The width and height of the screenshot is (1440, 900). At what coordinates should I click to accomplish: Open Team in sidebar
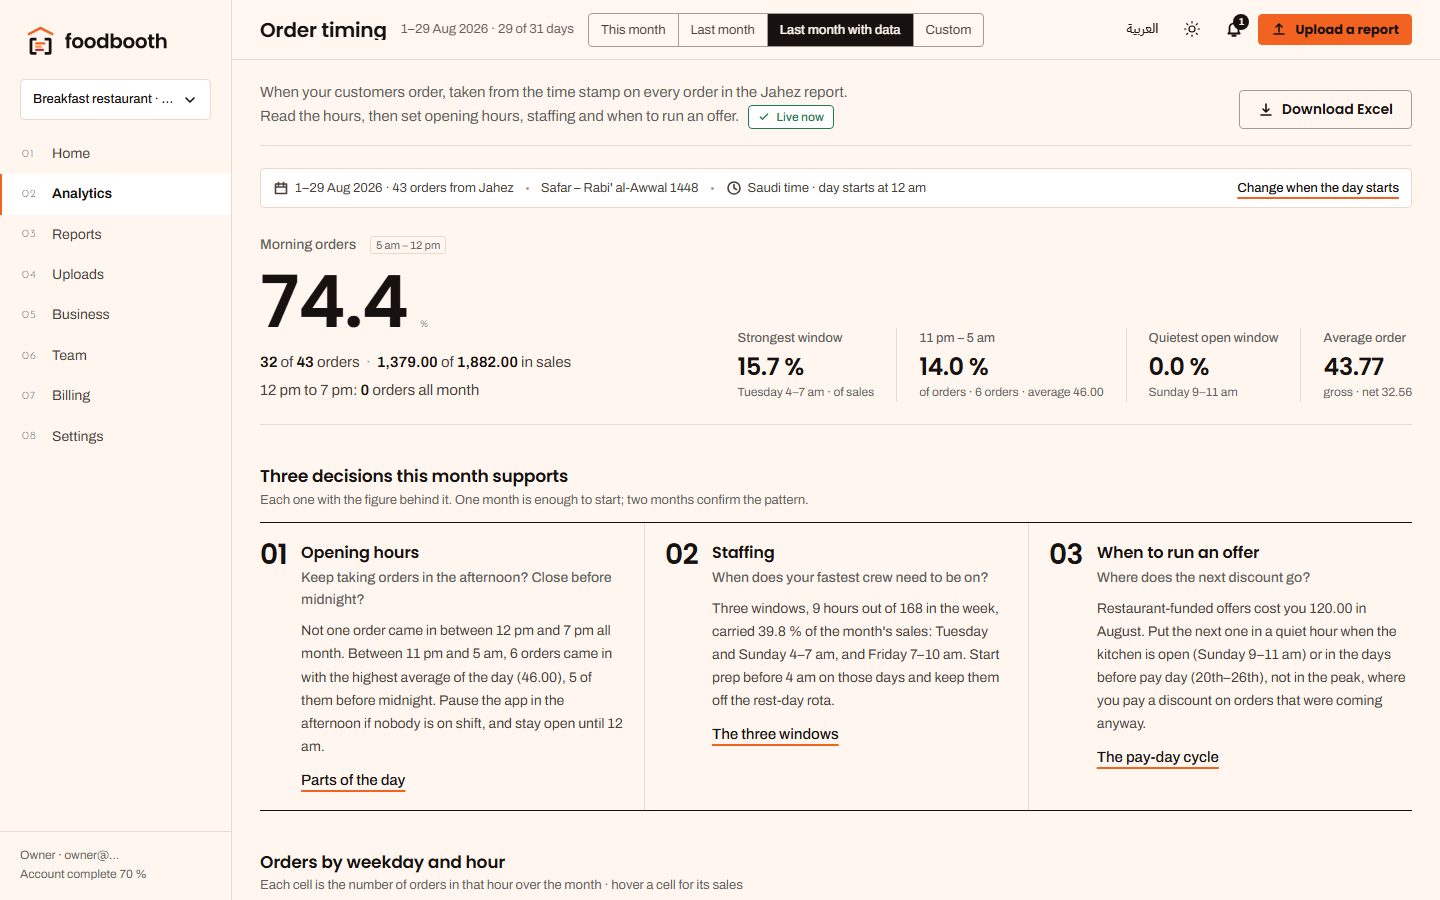pos(115,355)
